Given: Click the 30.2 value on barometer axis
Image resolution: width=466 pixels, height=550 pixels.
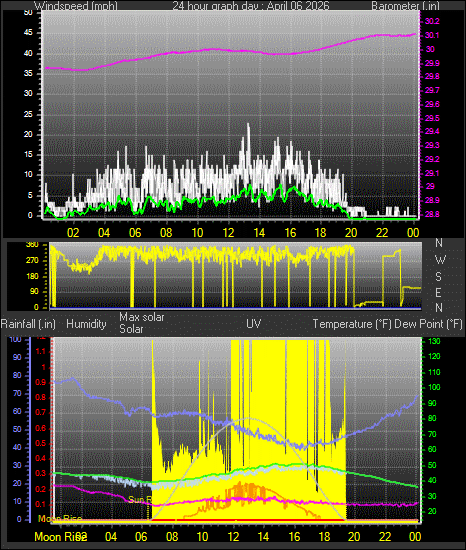Looking at the screenshot, I should point(432,21).
